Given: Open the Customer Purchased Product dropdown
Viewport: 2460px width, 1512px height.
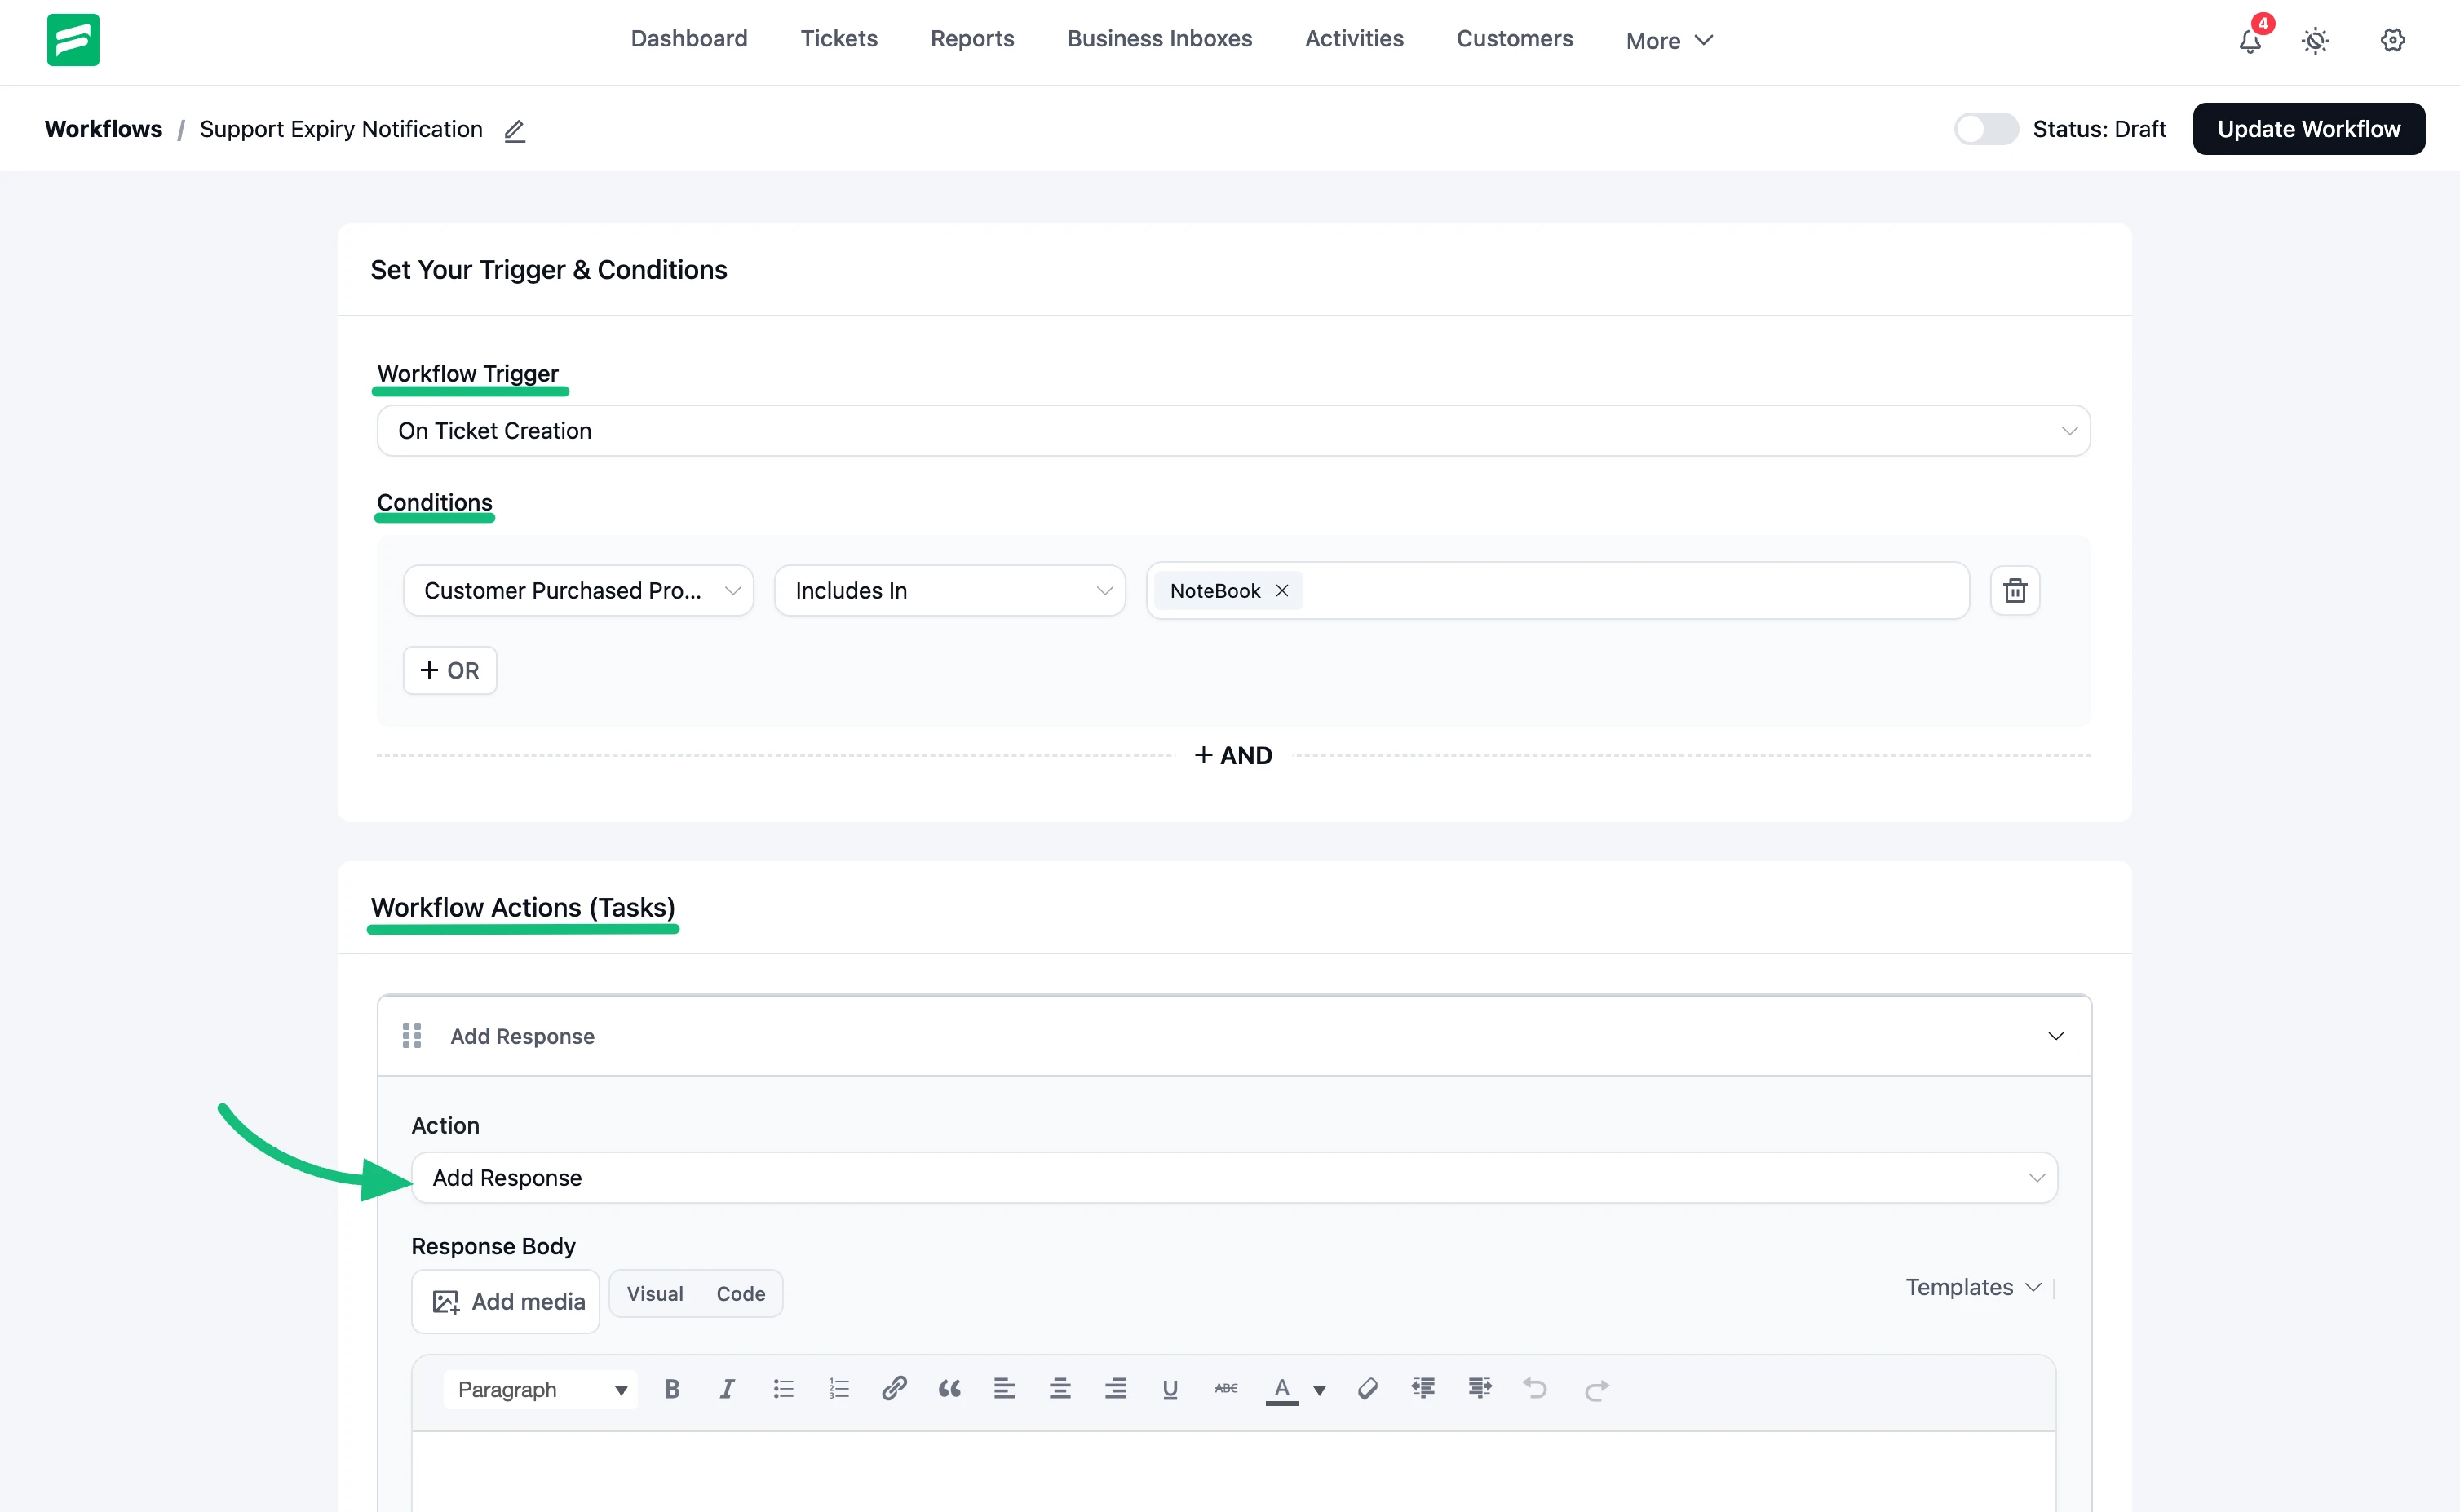Looking at the screenshot, I should [x=578, y=591].
